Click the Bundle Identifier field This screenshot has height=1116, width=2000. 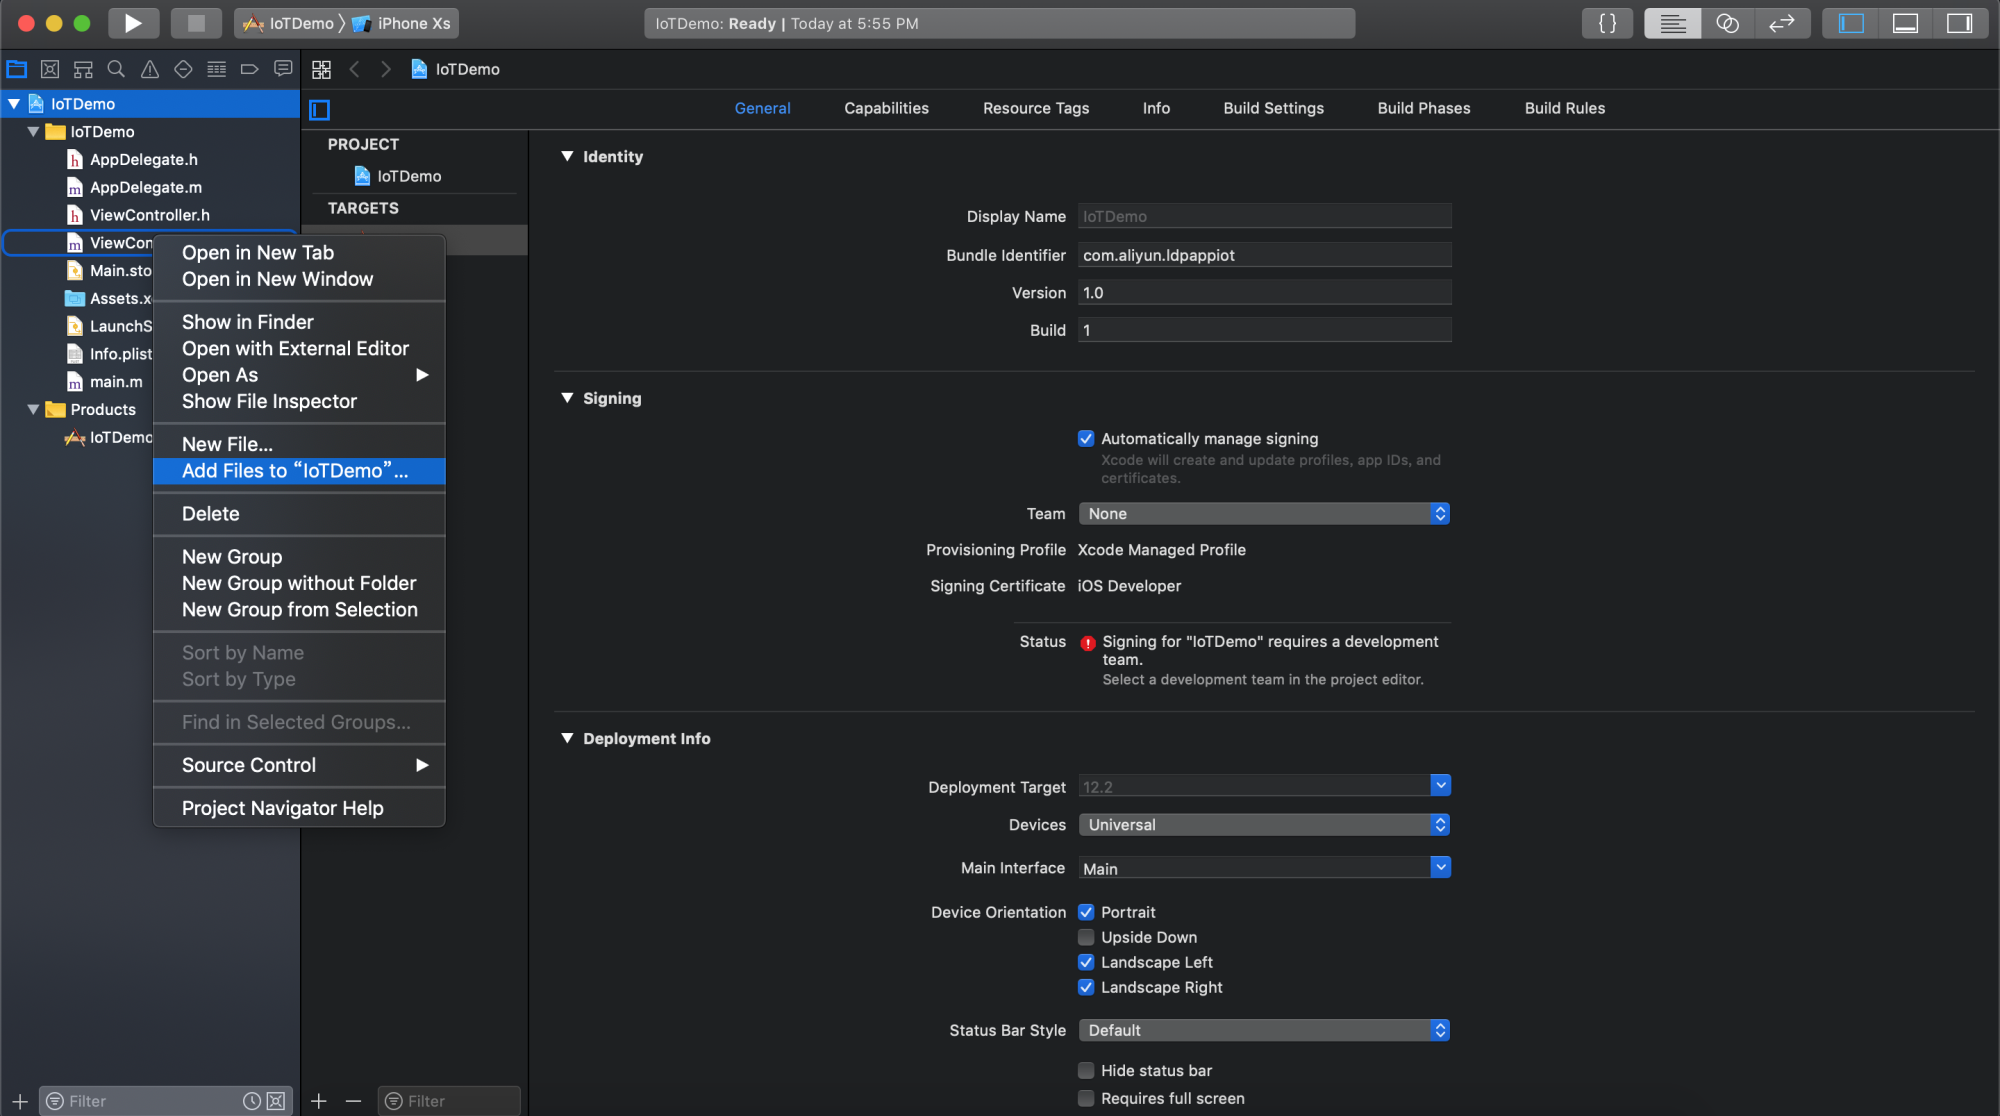(1264, 255)
